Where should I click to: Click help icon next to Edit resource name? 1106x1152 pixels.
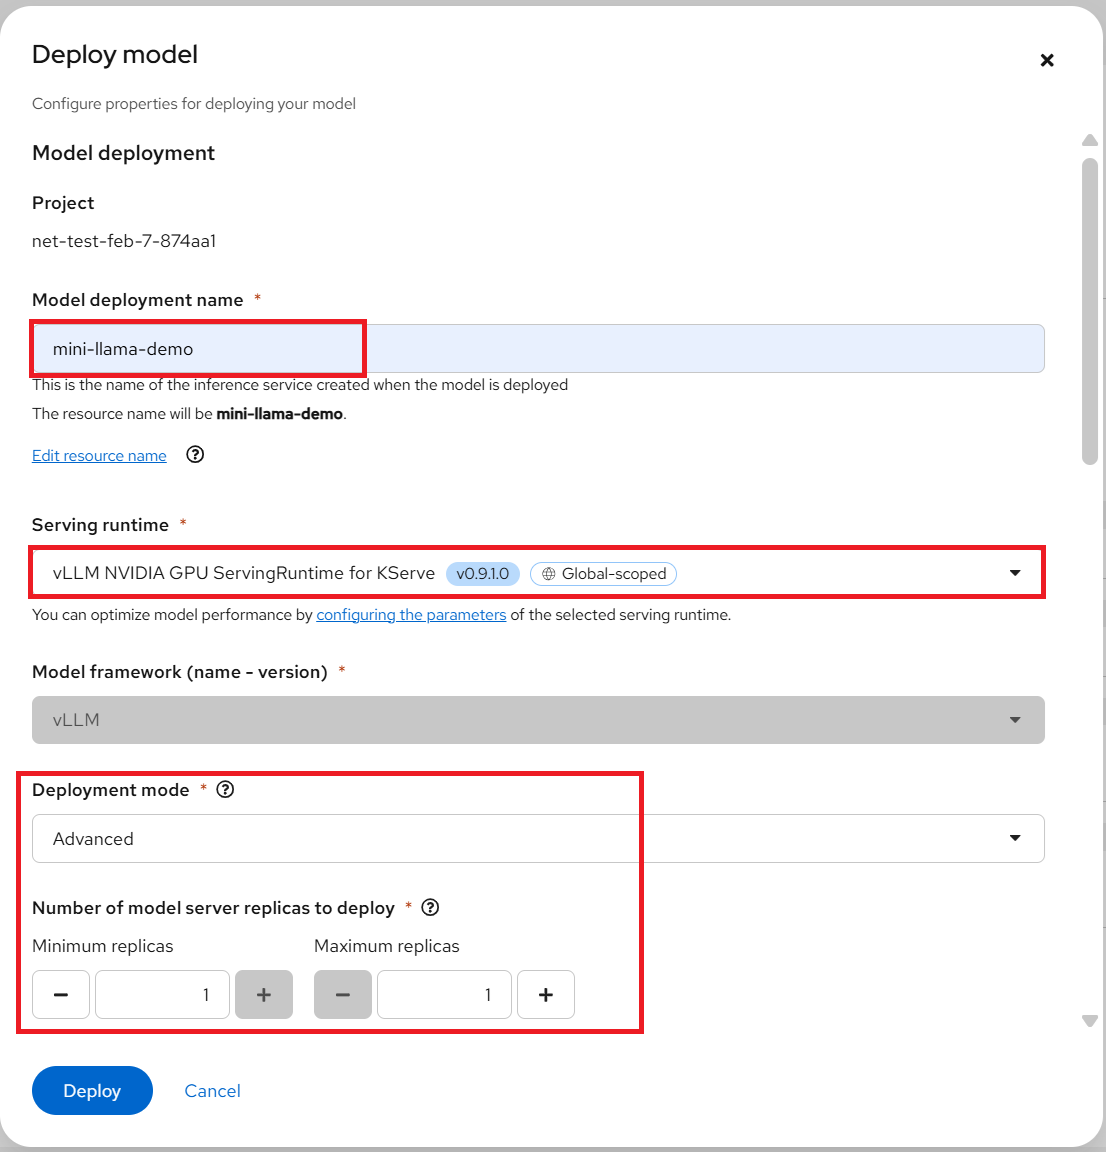196,455
